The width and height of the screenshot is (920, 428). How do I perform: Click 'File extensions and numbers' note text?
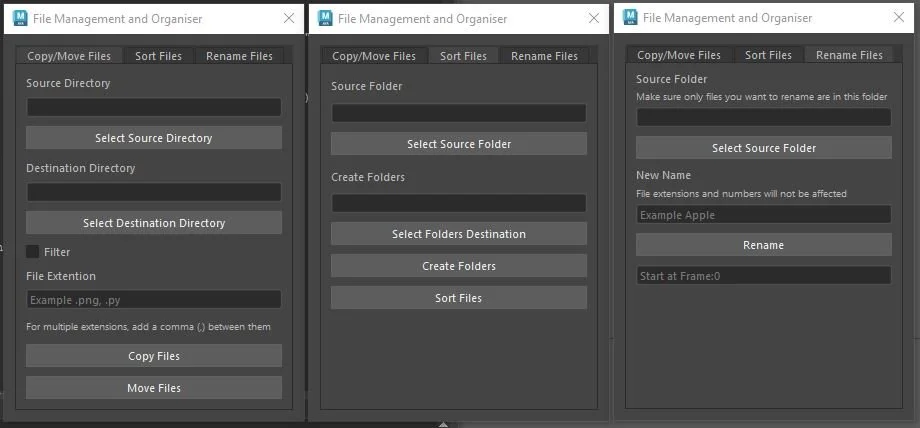[742, 193]
